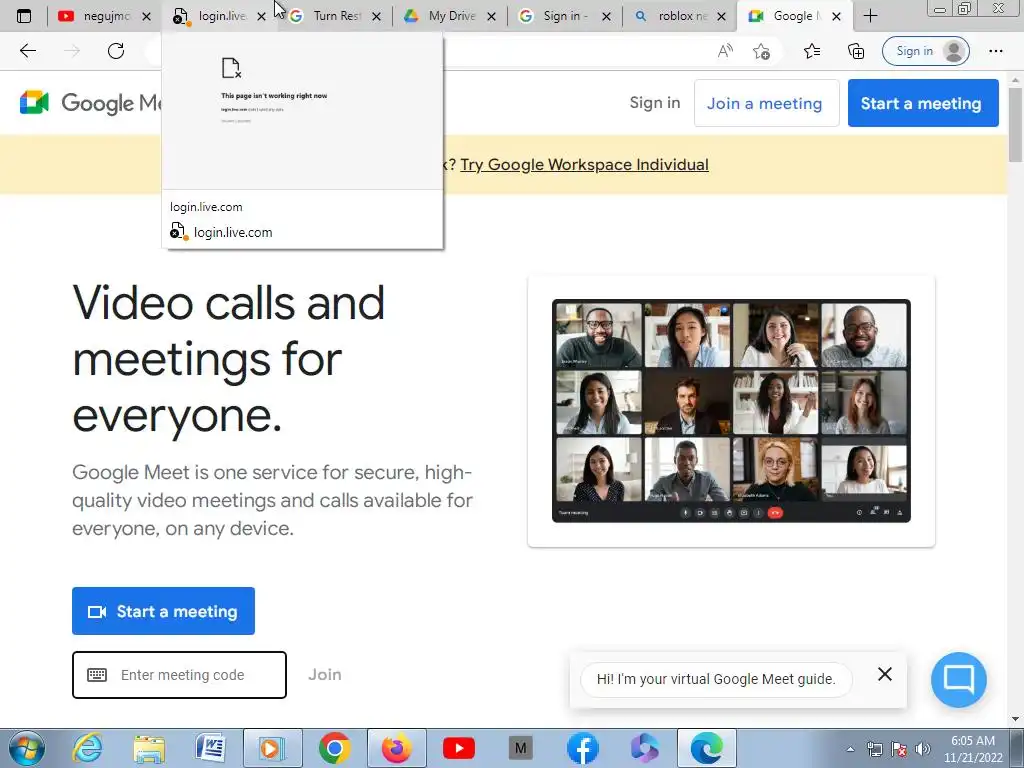The height and width of the screenshot is (768, 1024).
Task: Open the Windows Start menu orb
Action: tap(27, 748)
